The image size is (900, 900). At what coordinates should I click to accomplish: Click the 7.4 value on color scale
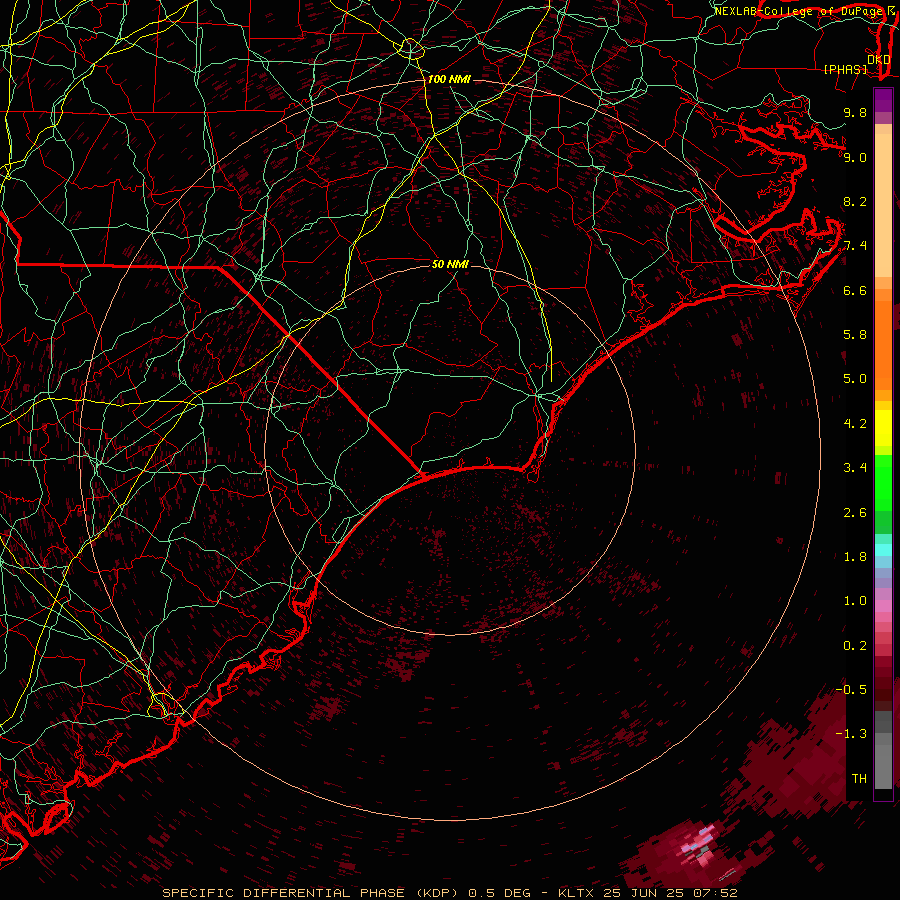pos(855,246)
